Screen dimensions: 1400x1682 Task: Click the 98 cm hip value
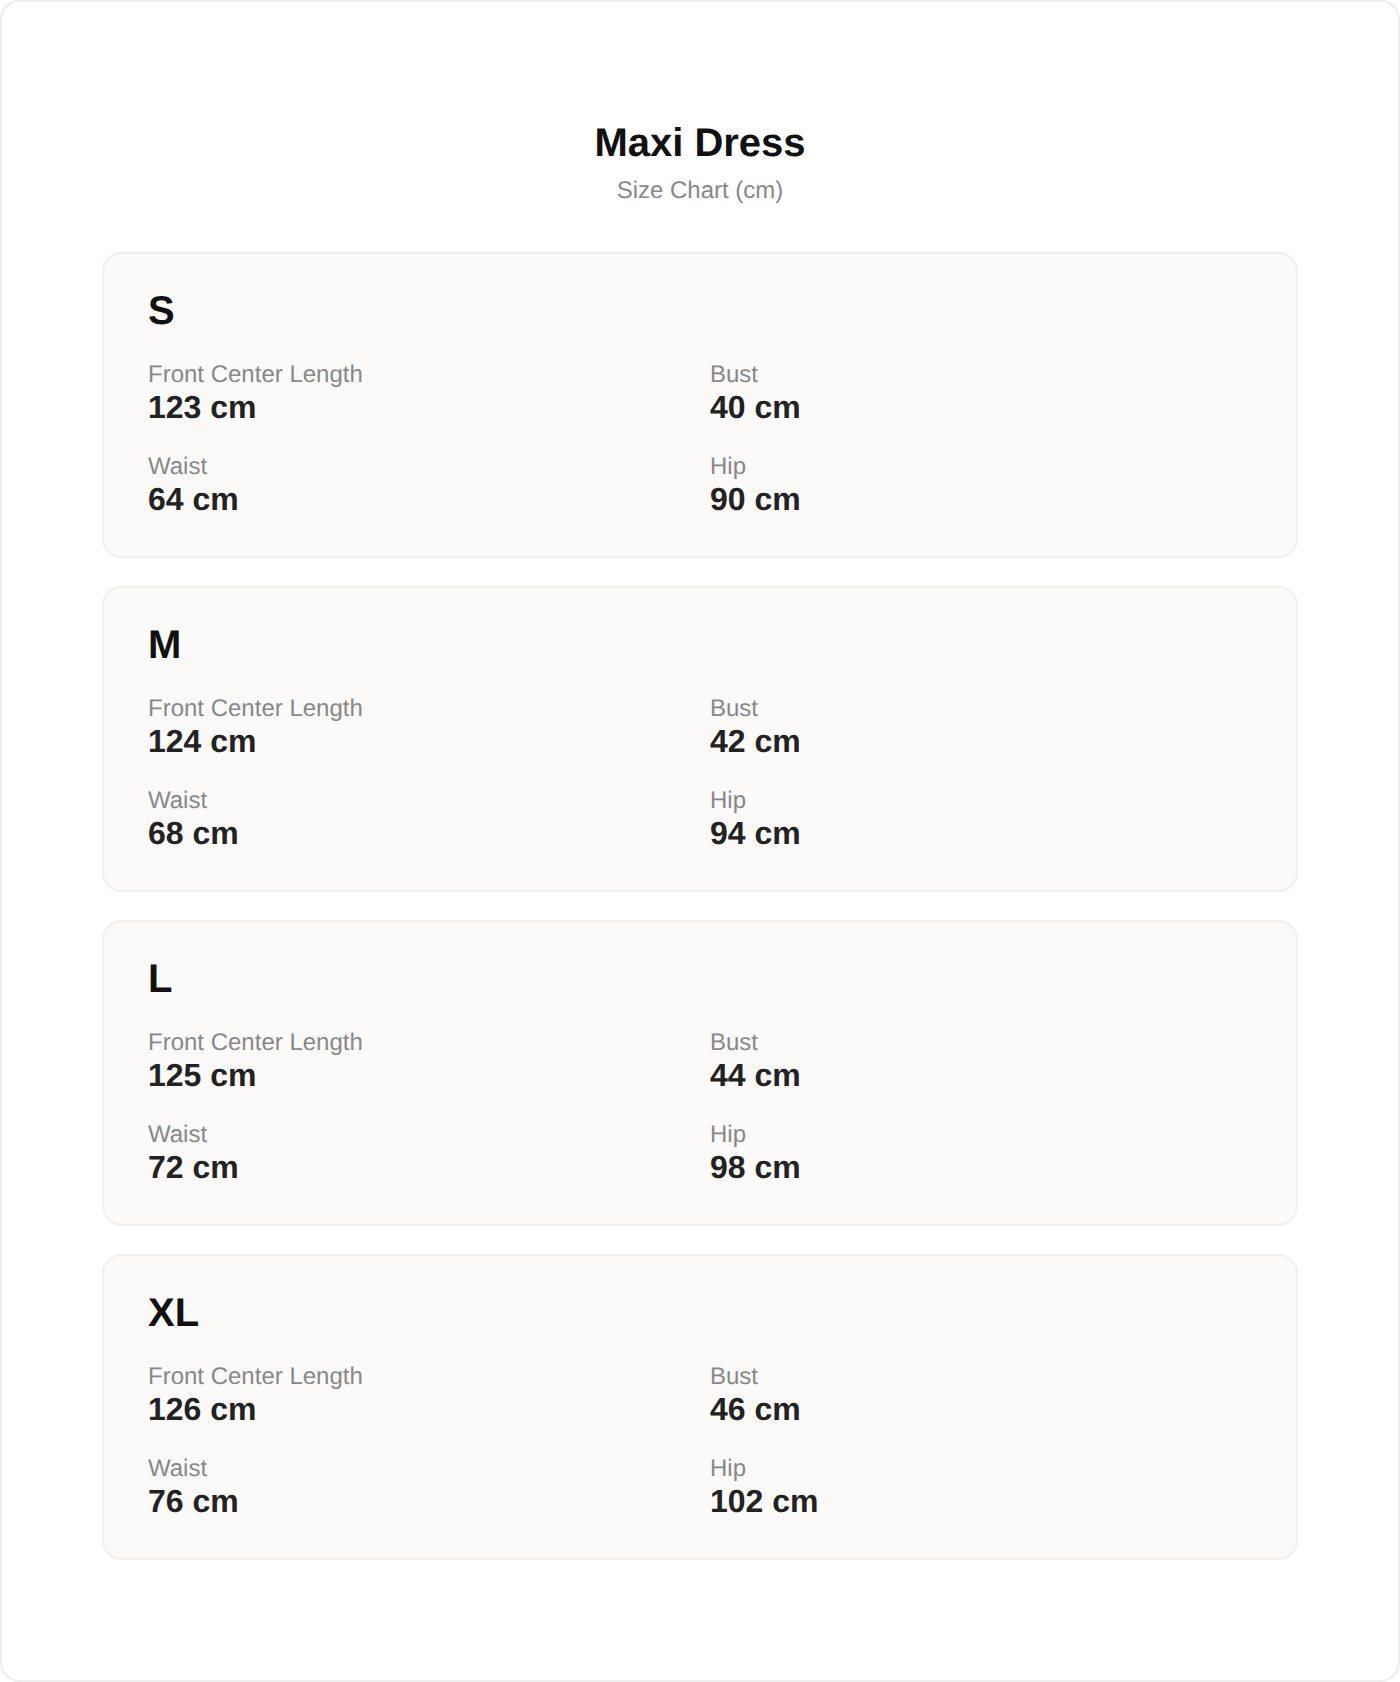(x=755, y=1168)
